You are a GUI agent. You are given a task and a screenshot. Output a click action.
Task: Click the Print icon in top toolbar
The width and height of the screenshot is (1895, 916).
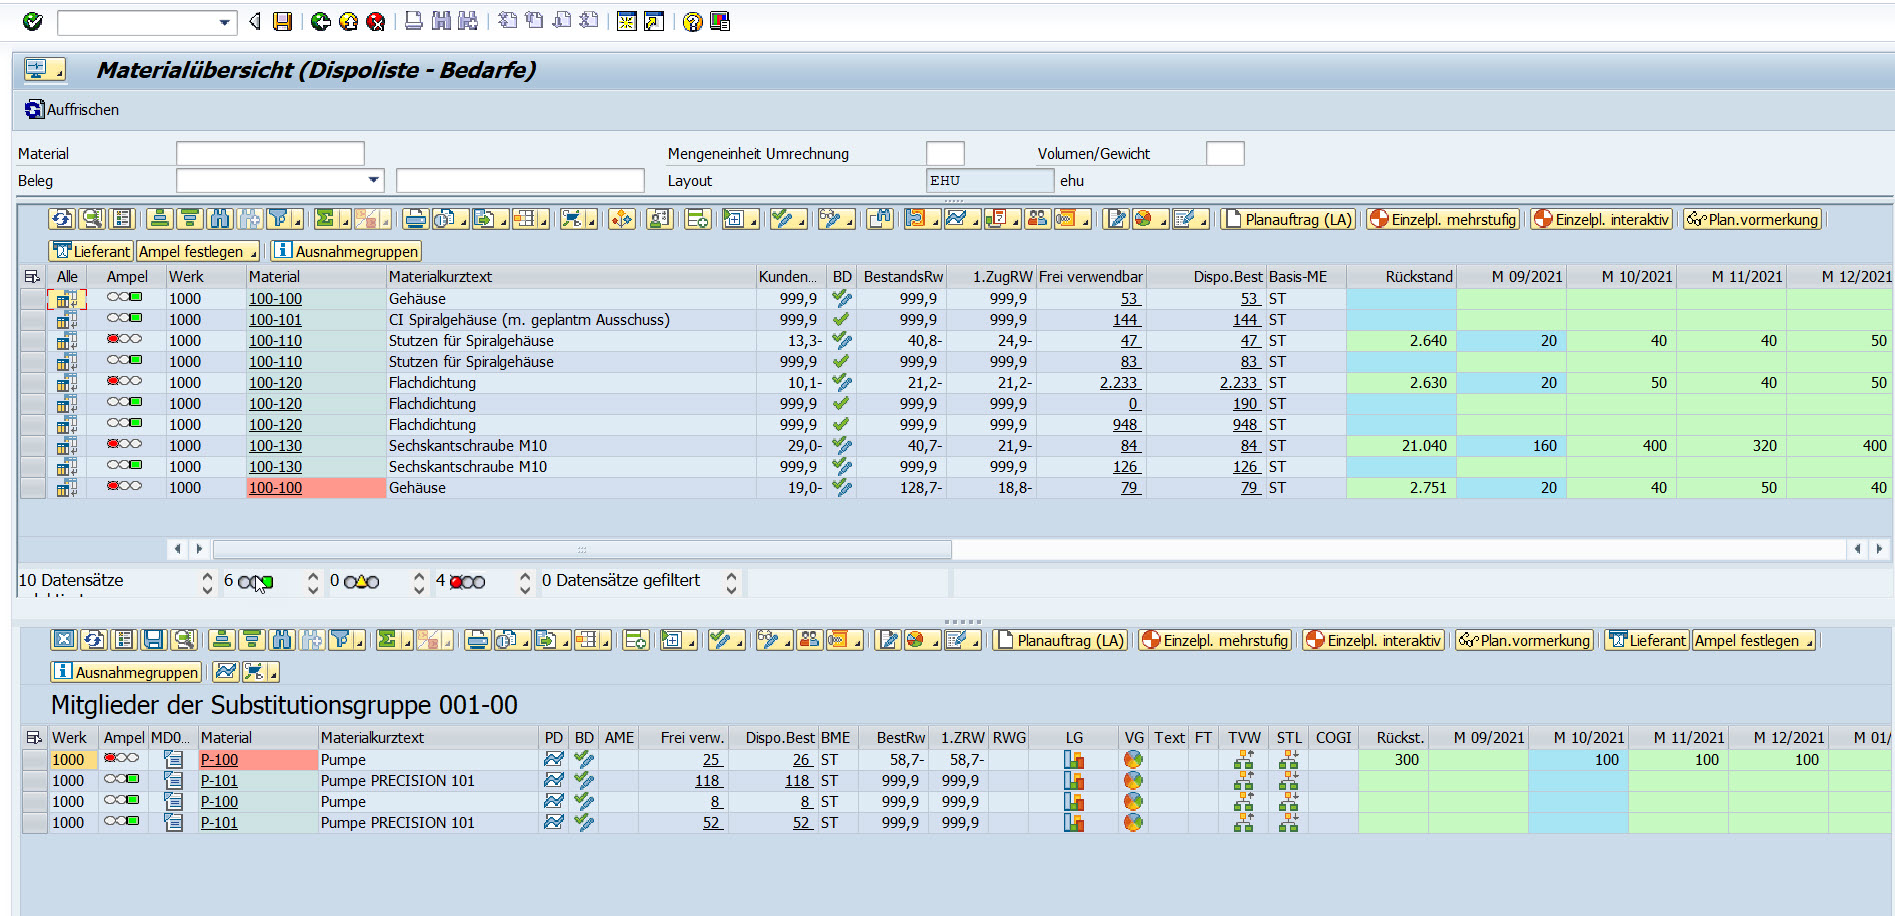(x=413, y=21)
